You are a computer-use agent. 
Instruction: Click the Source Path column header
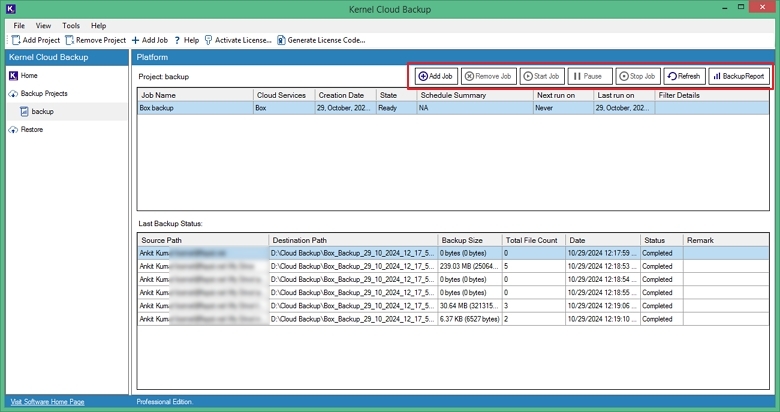[203, 240]
